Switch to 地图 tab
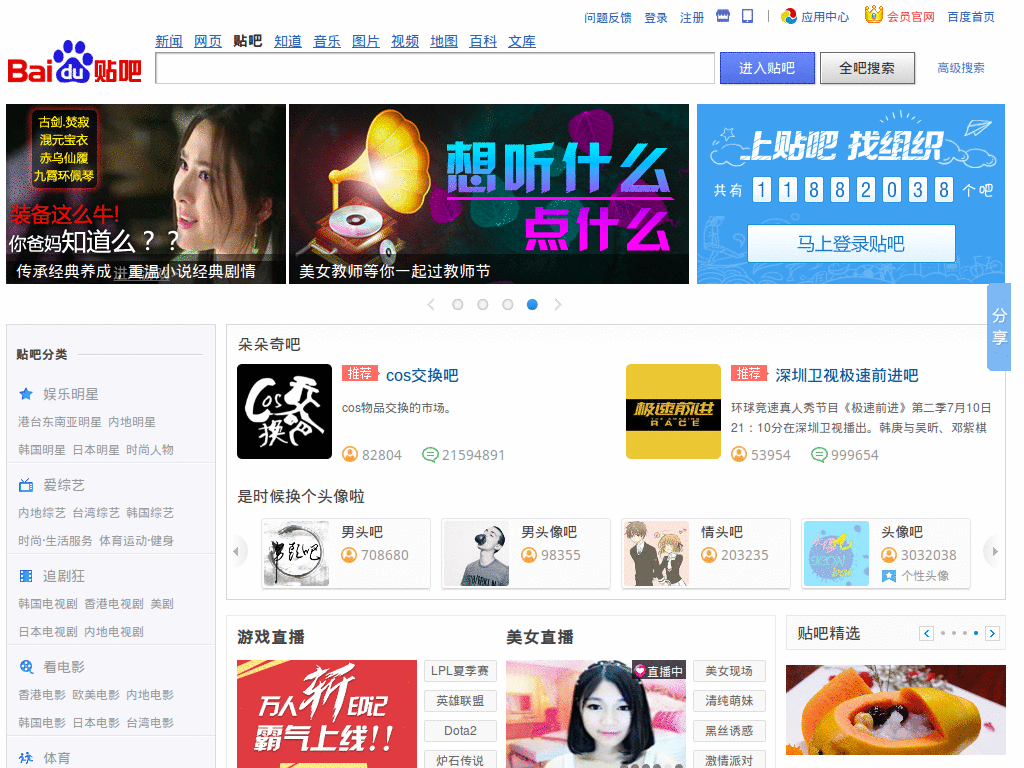 tap(444, 41)
